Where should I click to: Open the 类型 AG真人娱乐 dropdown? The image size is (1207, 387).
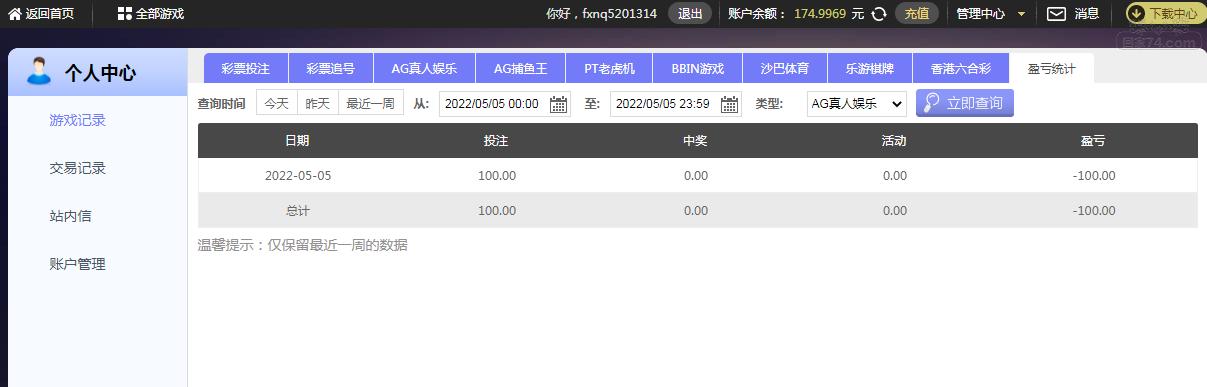[856, 103]
